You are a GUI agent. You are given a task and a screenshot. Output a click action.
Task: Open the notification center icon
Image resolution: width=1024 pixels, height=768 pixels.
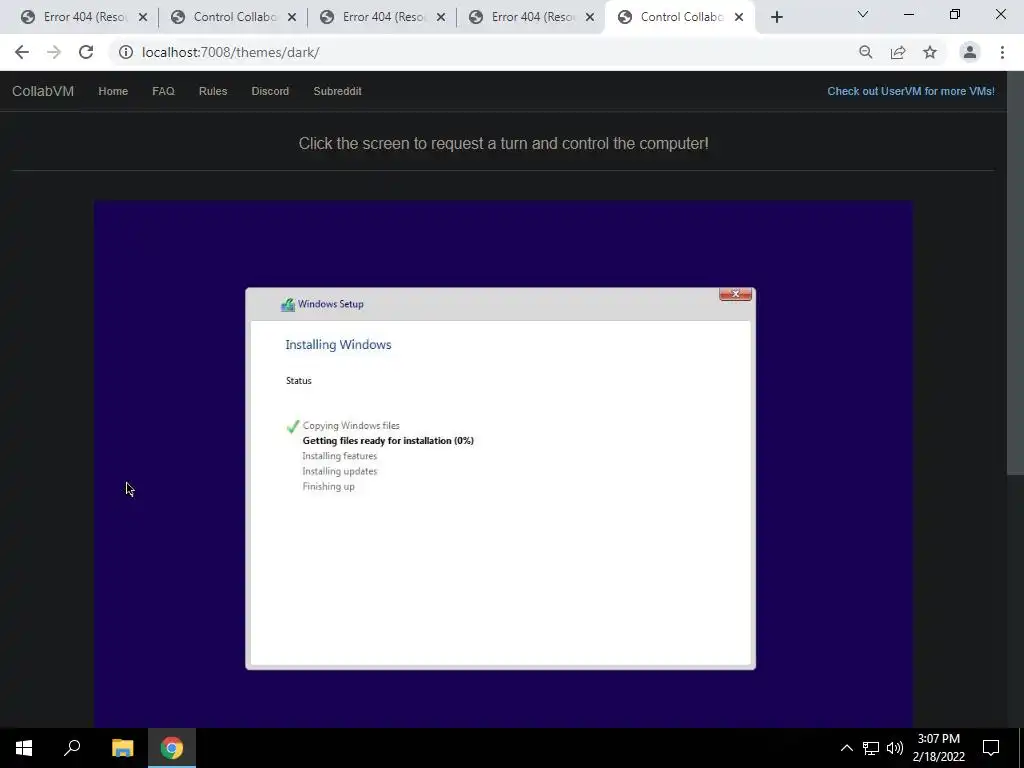pyautogui.click(x=991, y=748)
